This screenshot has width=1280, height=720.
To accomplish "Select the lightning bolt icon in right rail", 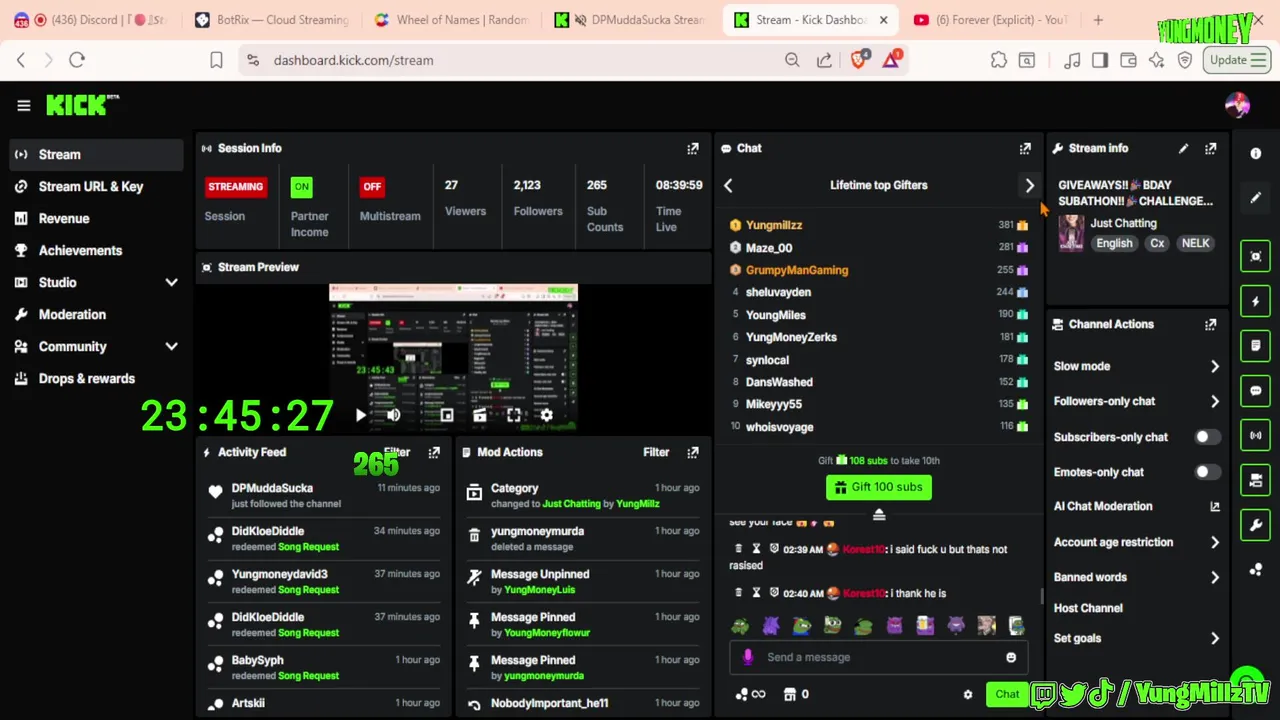I will 1256,301.
